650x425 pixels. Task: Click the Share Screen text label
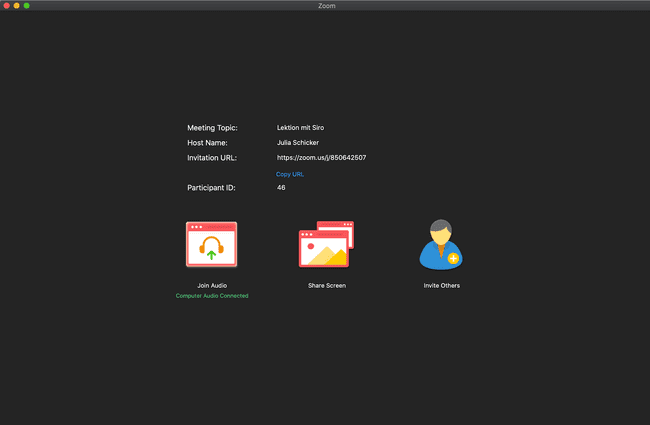[326, 286]
